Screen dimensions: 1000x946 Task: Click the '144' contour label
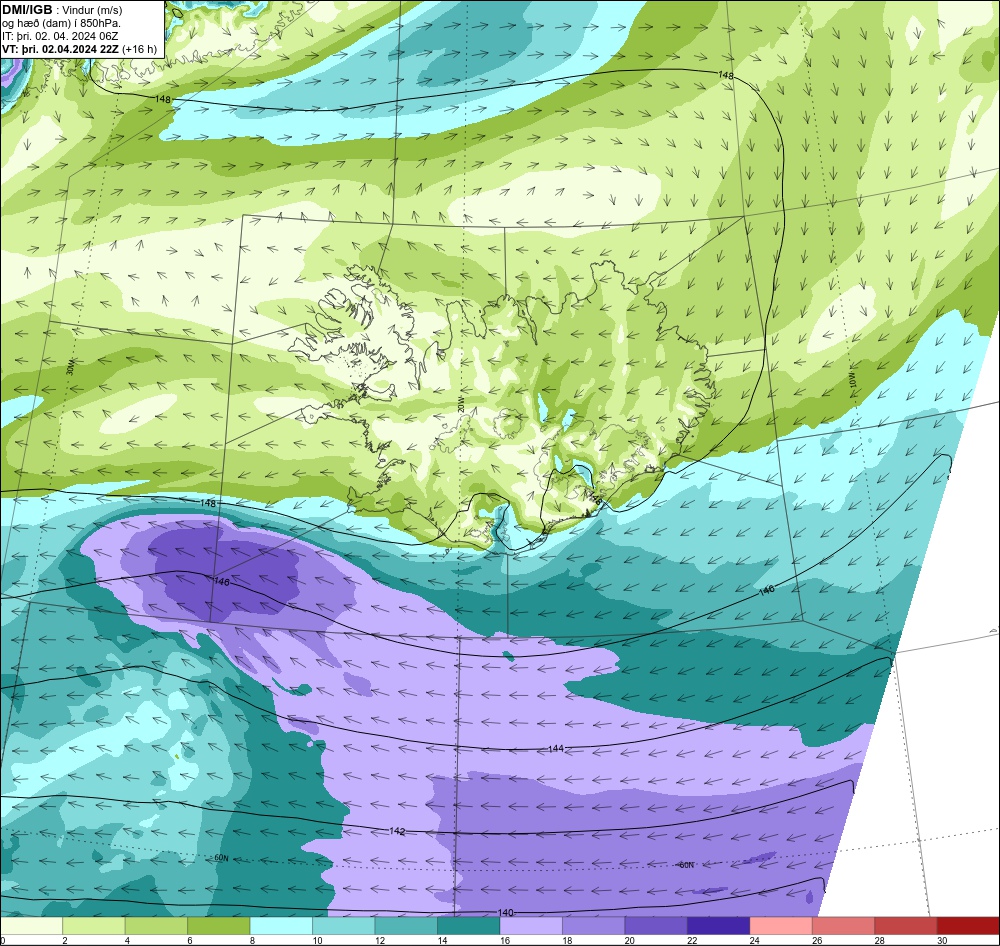click(556, 748)
